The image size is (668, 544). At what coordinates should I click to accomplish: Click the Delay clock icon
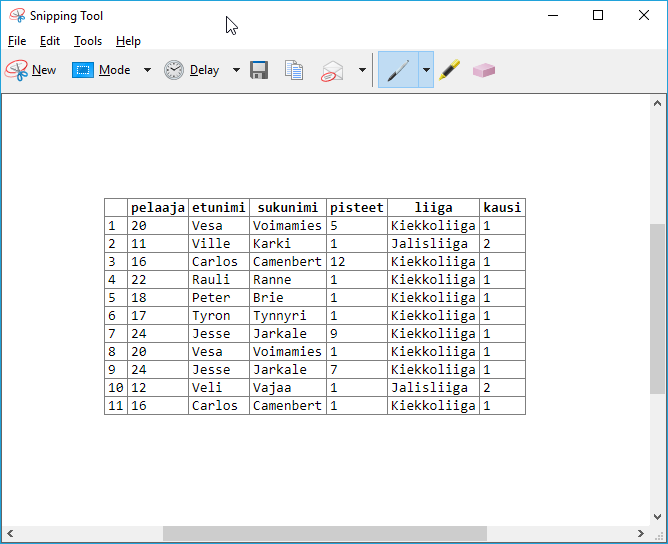(174, 70)
